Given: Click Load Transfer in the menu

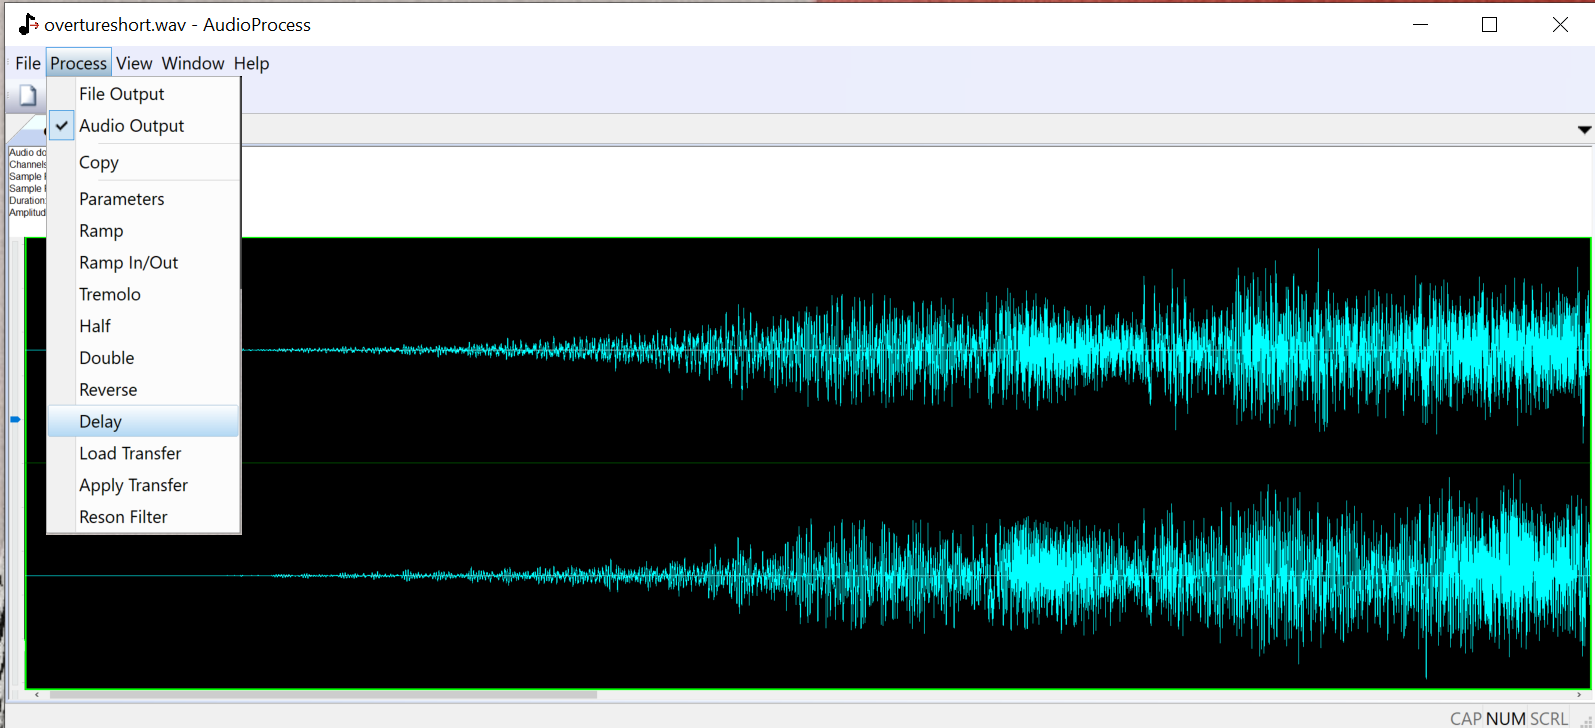Looking at the screenshot, I should [x=130, y=454].
